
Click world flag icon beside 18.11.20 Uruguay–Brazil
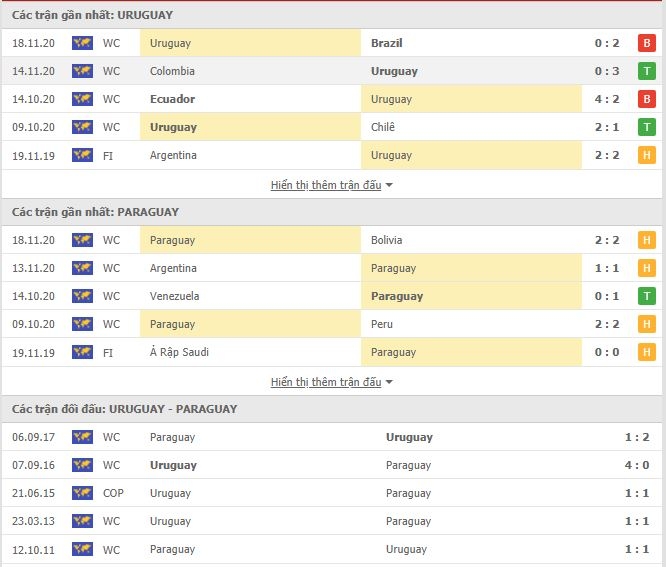pos(82,43)
